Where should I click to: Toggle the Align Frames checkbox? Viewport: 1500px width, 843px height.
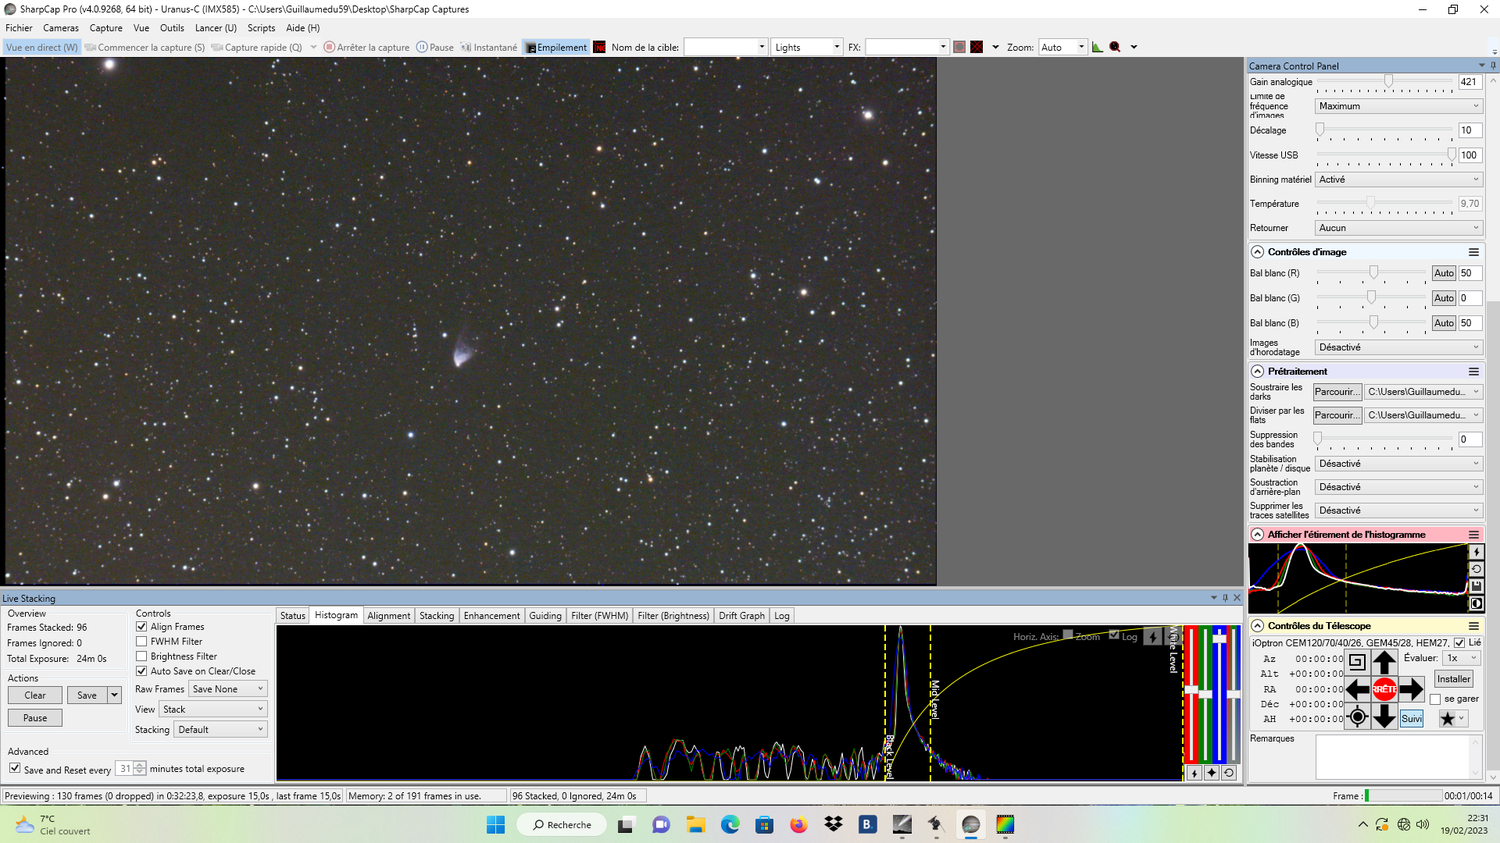click(141, 627)
